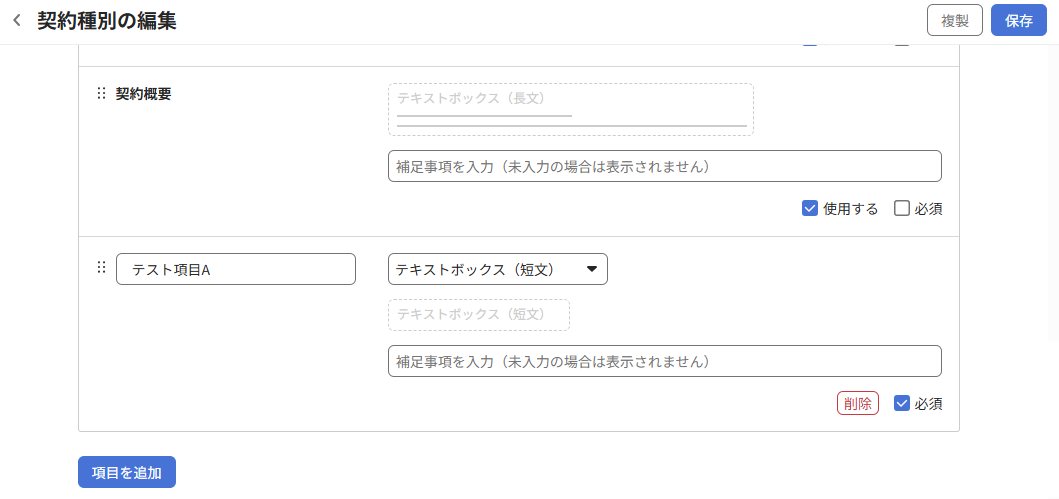Delete テスト項目A using the 削除 button
Viewport: 1059px width, 499px height.
click(858, 404)
